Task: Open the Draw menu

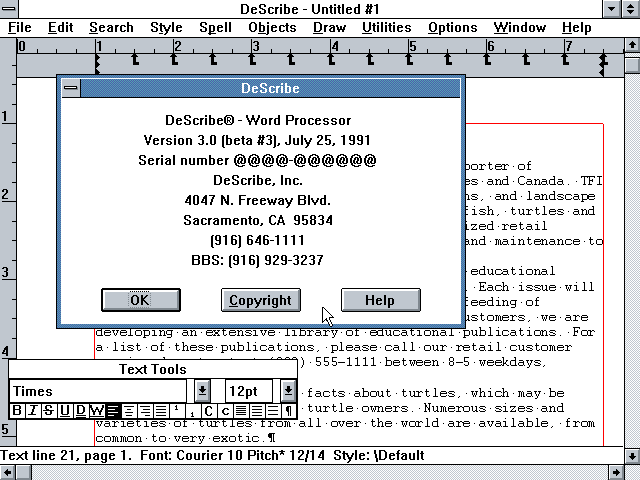Action: [329, 27]
